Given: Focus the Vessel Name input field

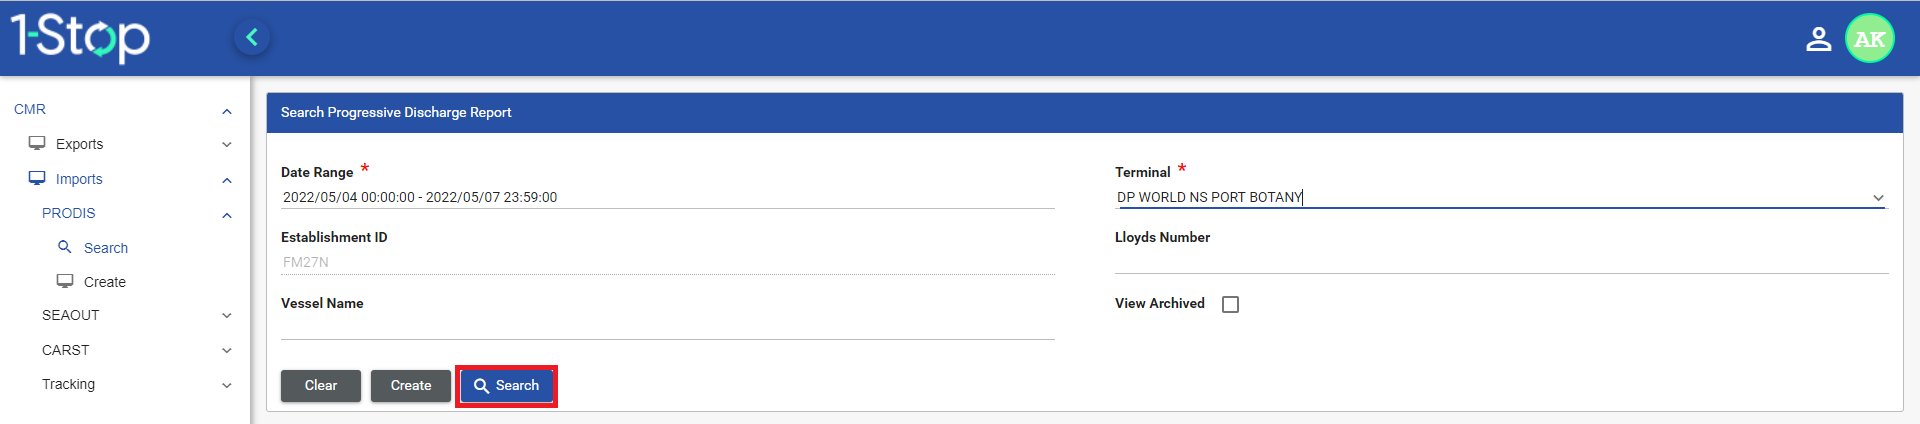Looking at the screenshot, I should pos(667,327).
